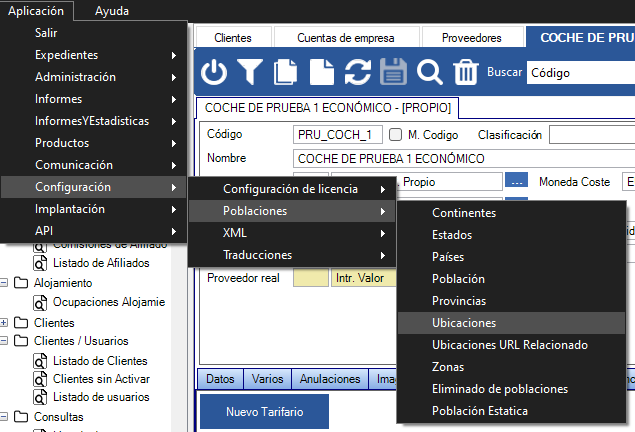Click the filter funnel icon
Viewport: 635px width, 432px height.
point(250,72)
